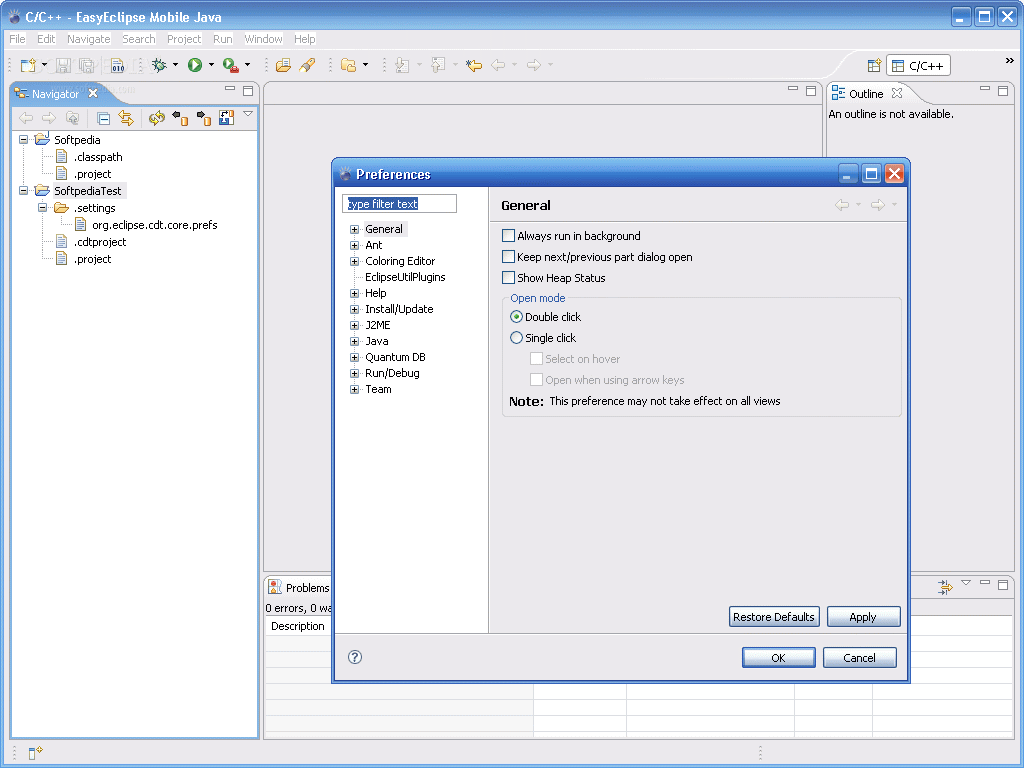Click the .classpath file icon in Navigator

point(61,157)
